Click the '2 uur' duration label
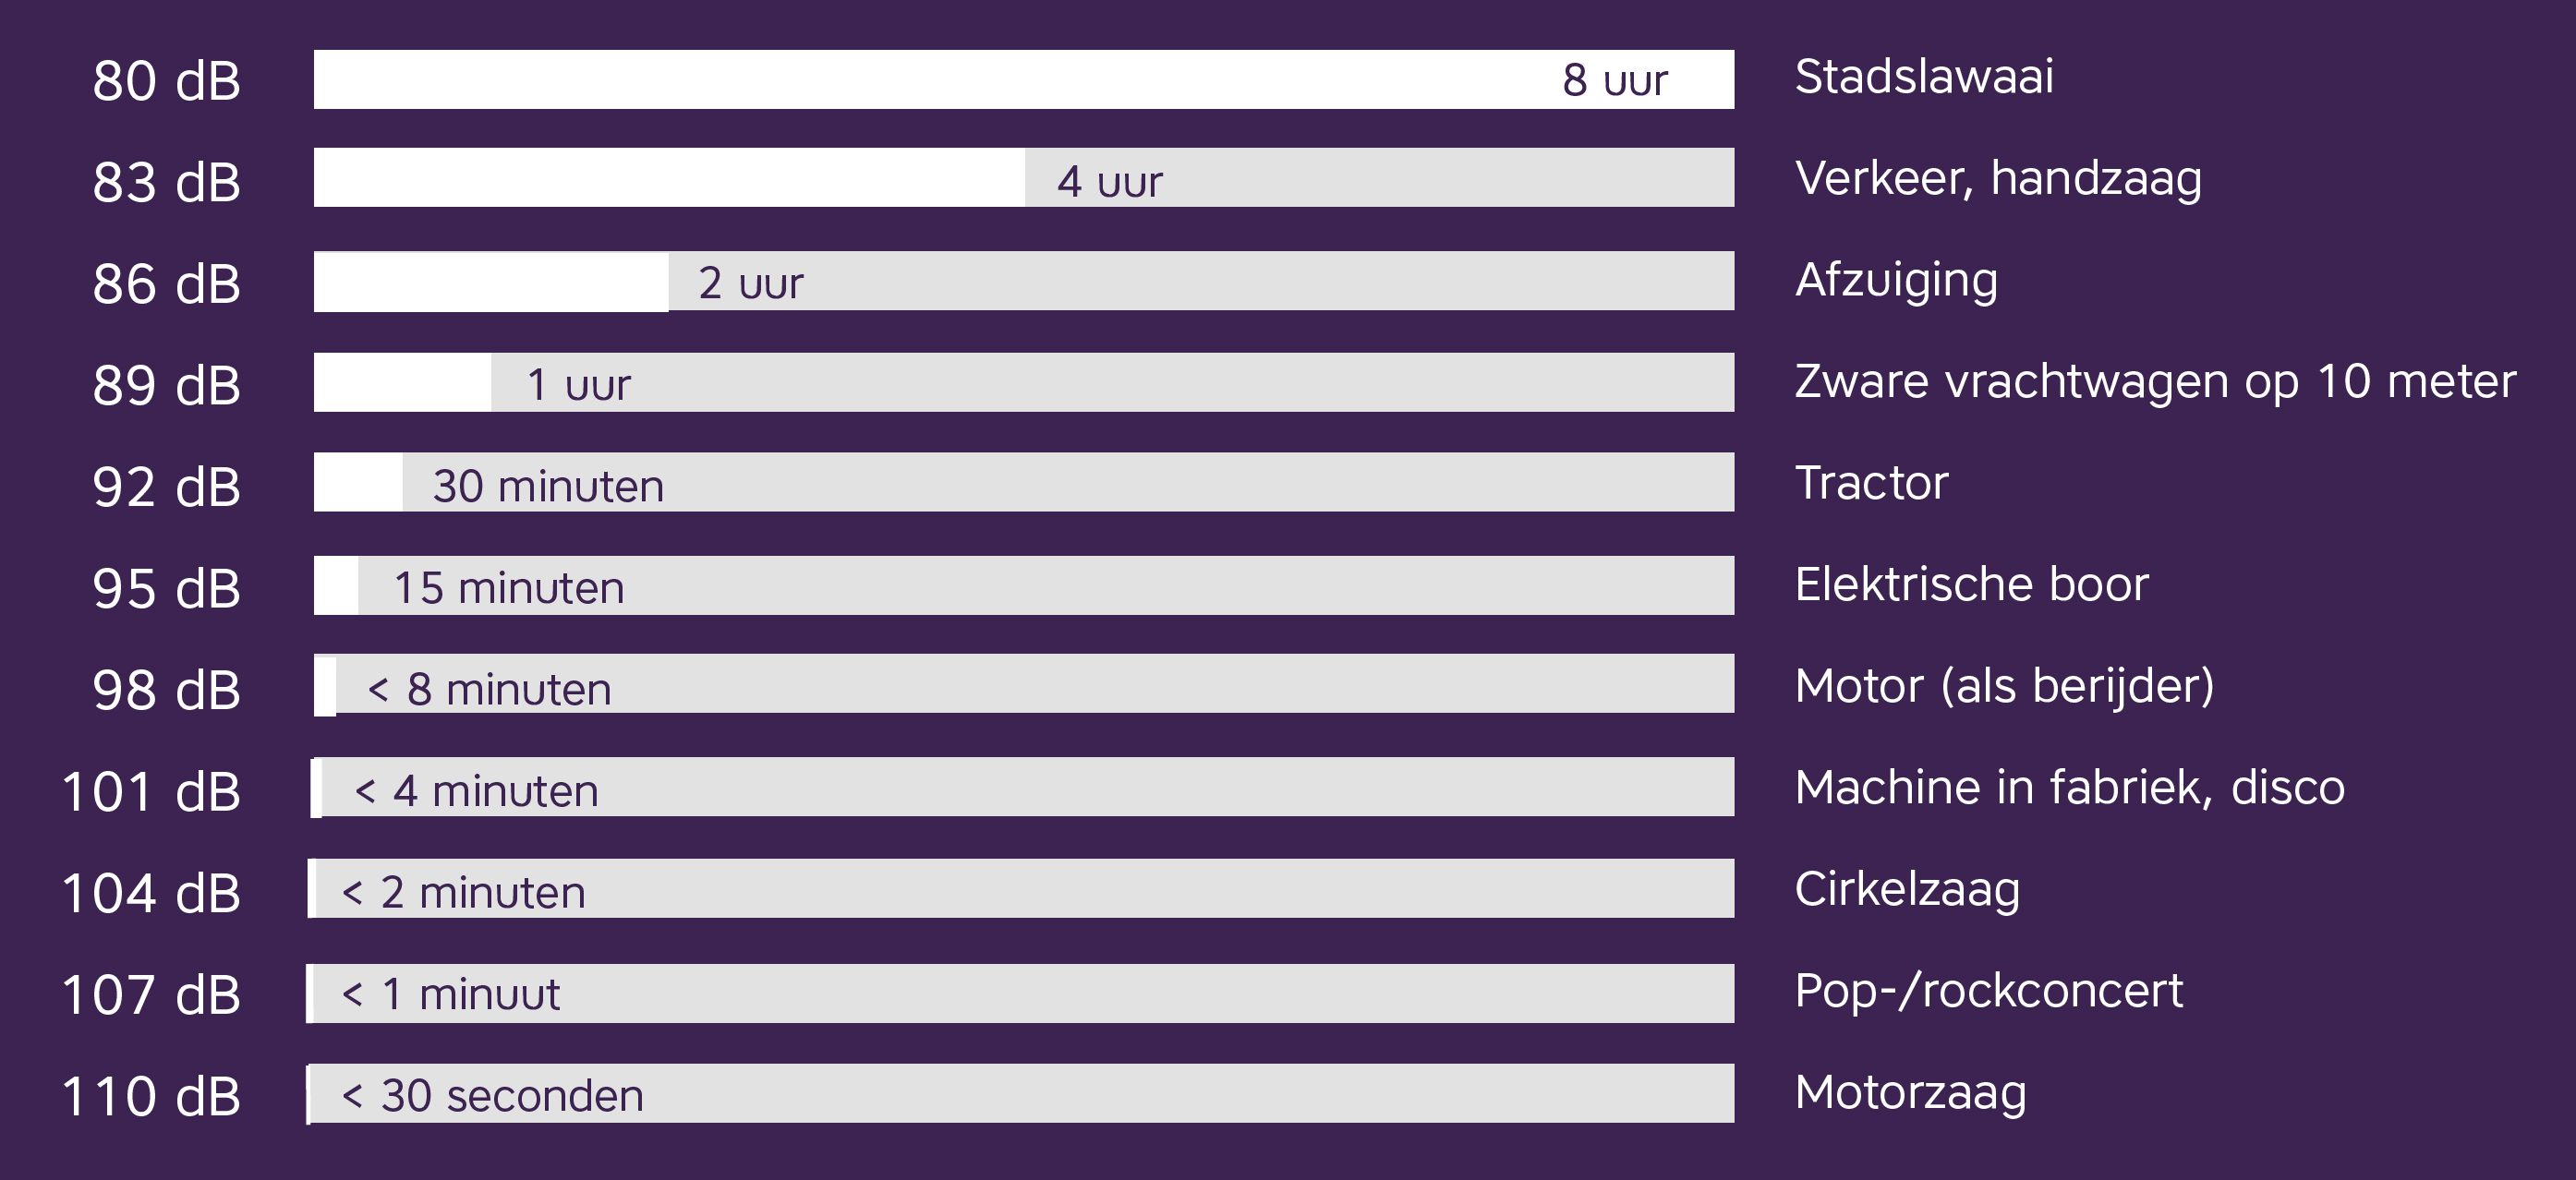2576x1180 pixels. (x=750, y=283)
